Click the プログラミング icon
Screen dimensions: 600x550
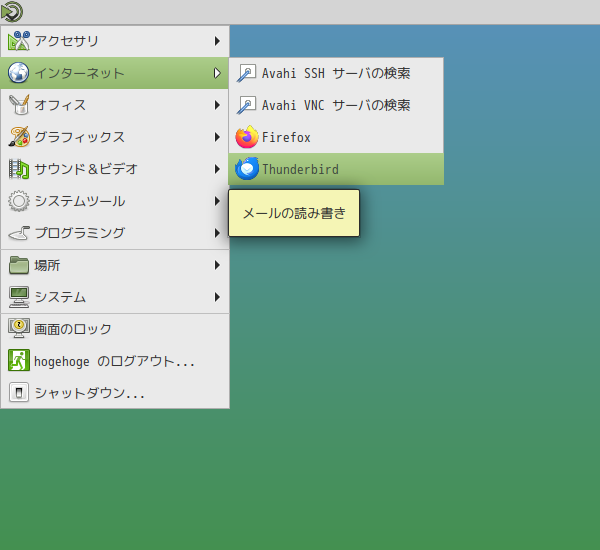tap(19, 233)
